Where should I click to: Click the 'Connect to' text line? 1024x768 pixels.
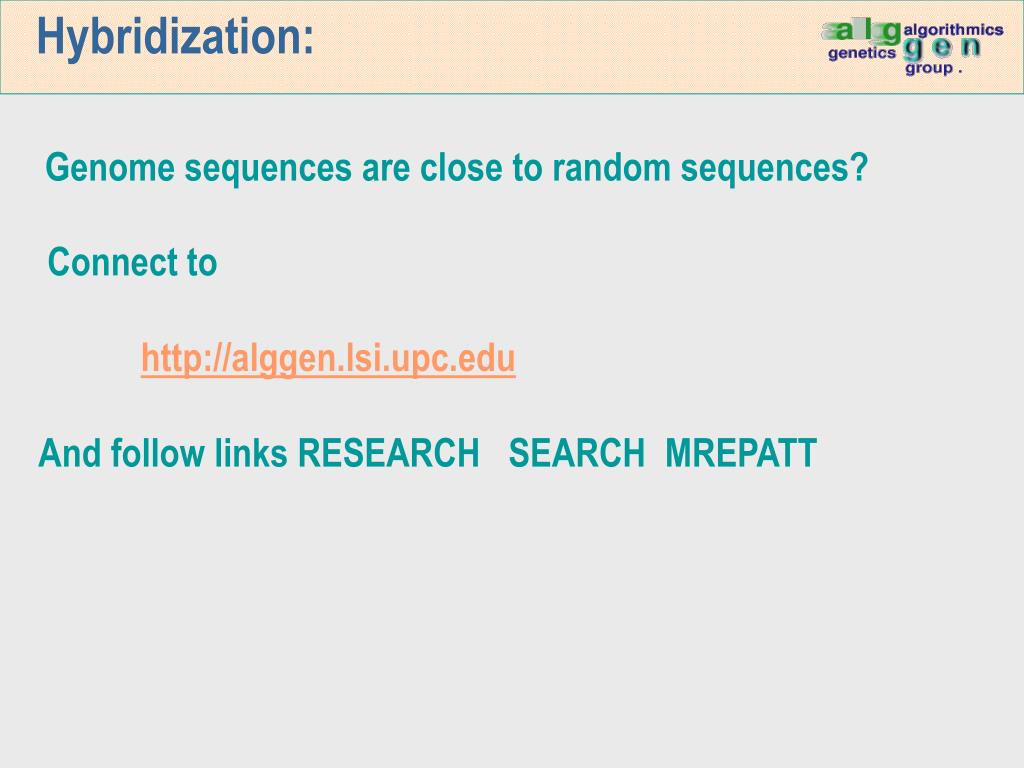tap(132, 263)
